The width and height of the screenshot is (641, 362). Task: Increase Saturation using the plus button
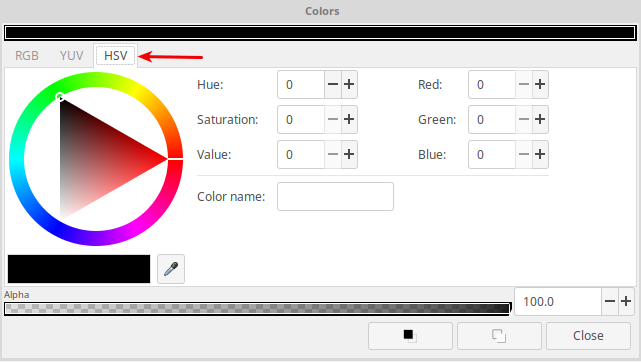click(349, 119)
